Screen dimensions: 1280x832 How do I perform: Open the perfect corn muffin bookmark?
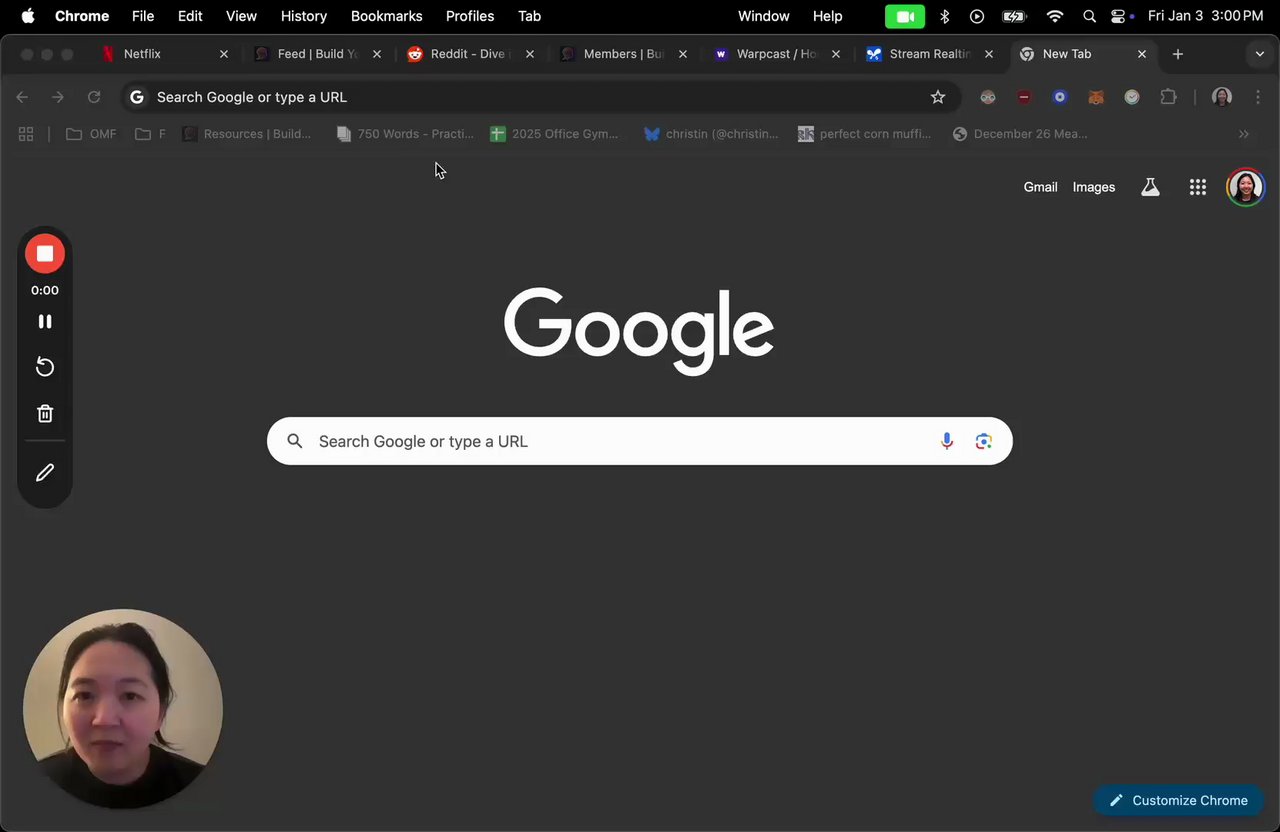tap(864, 134)
